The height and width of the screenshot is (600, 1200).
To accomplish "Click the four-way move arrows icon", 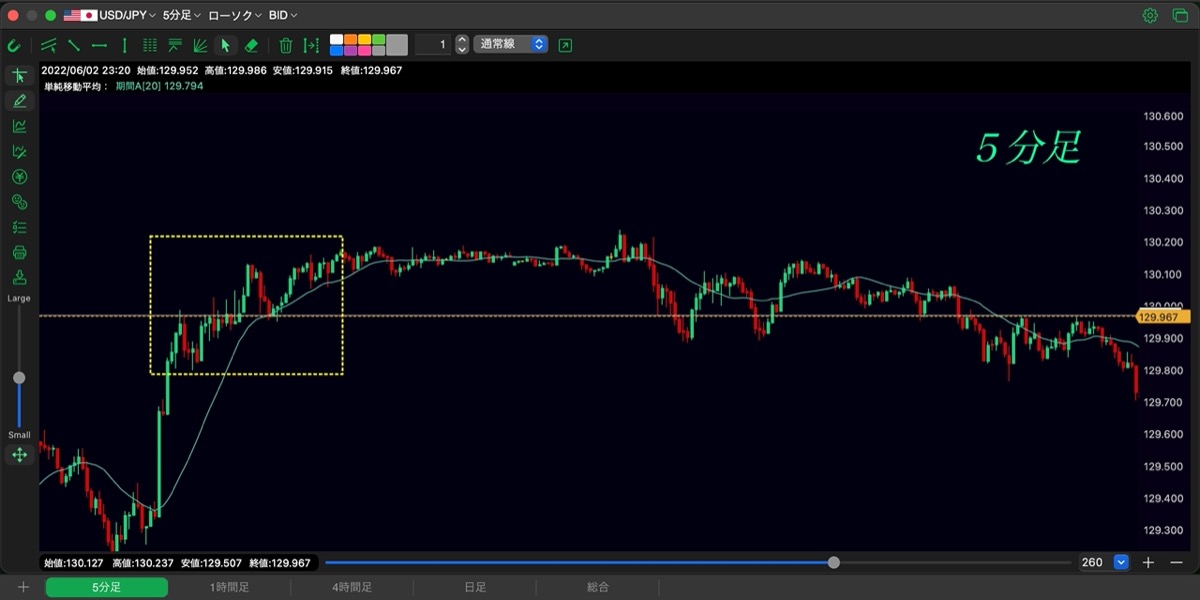I will click(19, 455).
